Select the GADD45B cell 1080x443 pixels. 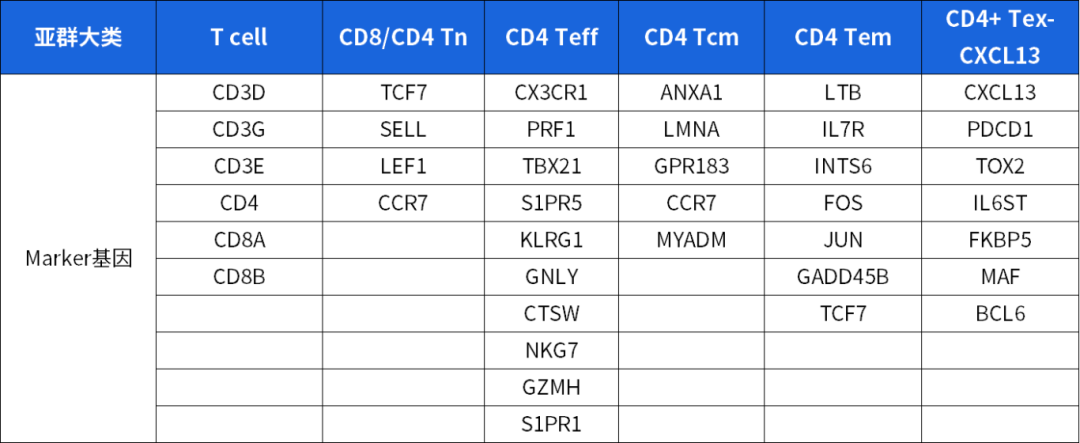[843, 277]
